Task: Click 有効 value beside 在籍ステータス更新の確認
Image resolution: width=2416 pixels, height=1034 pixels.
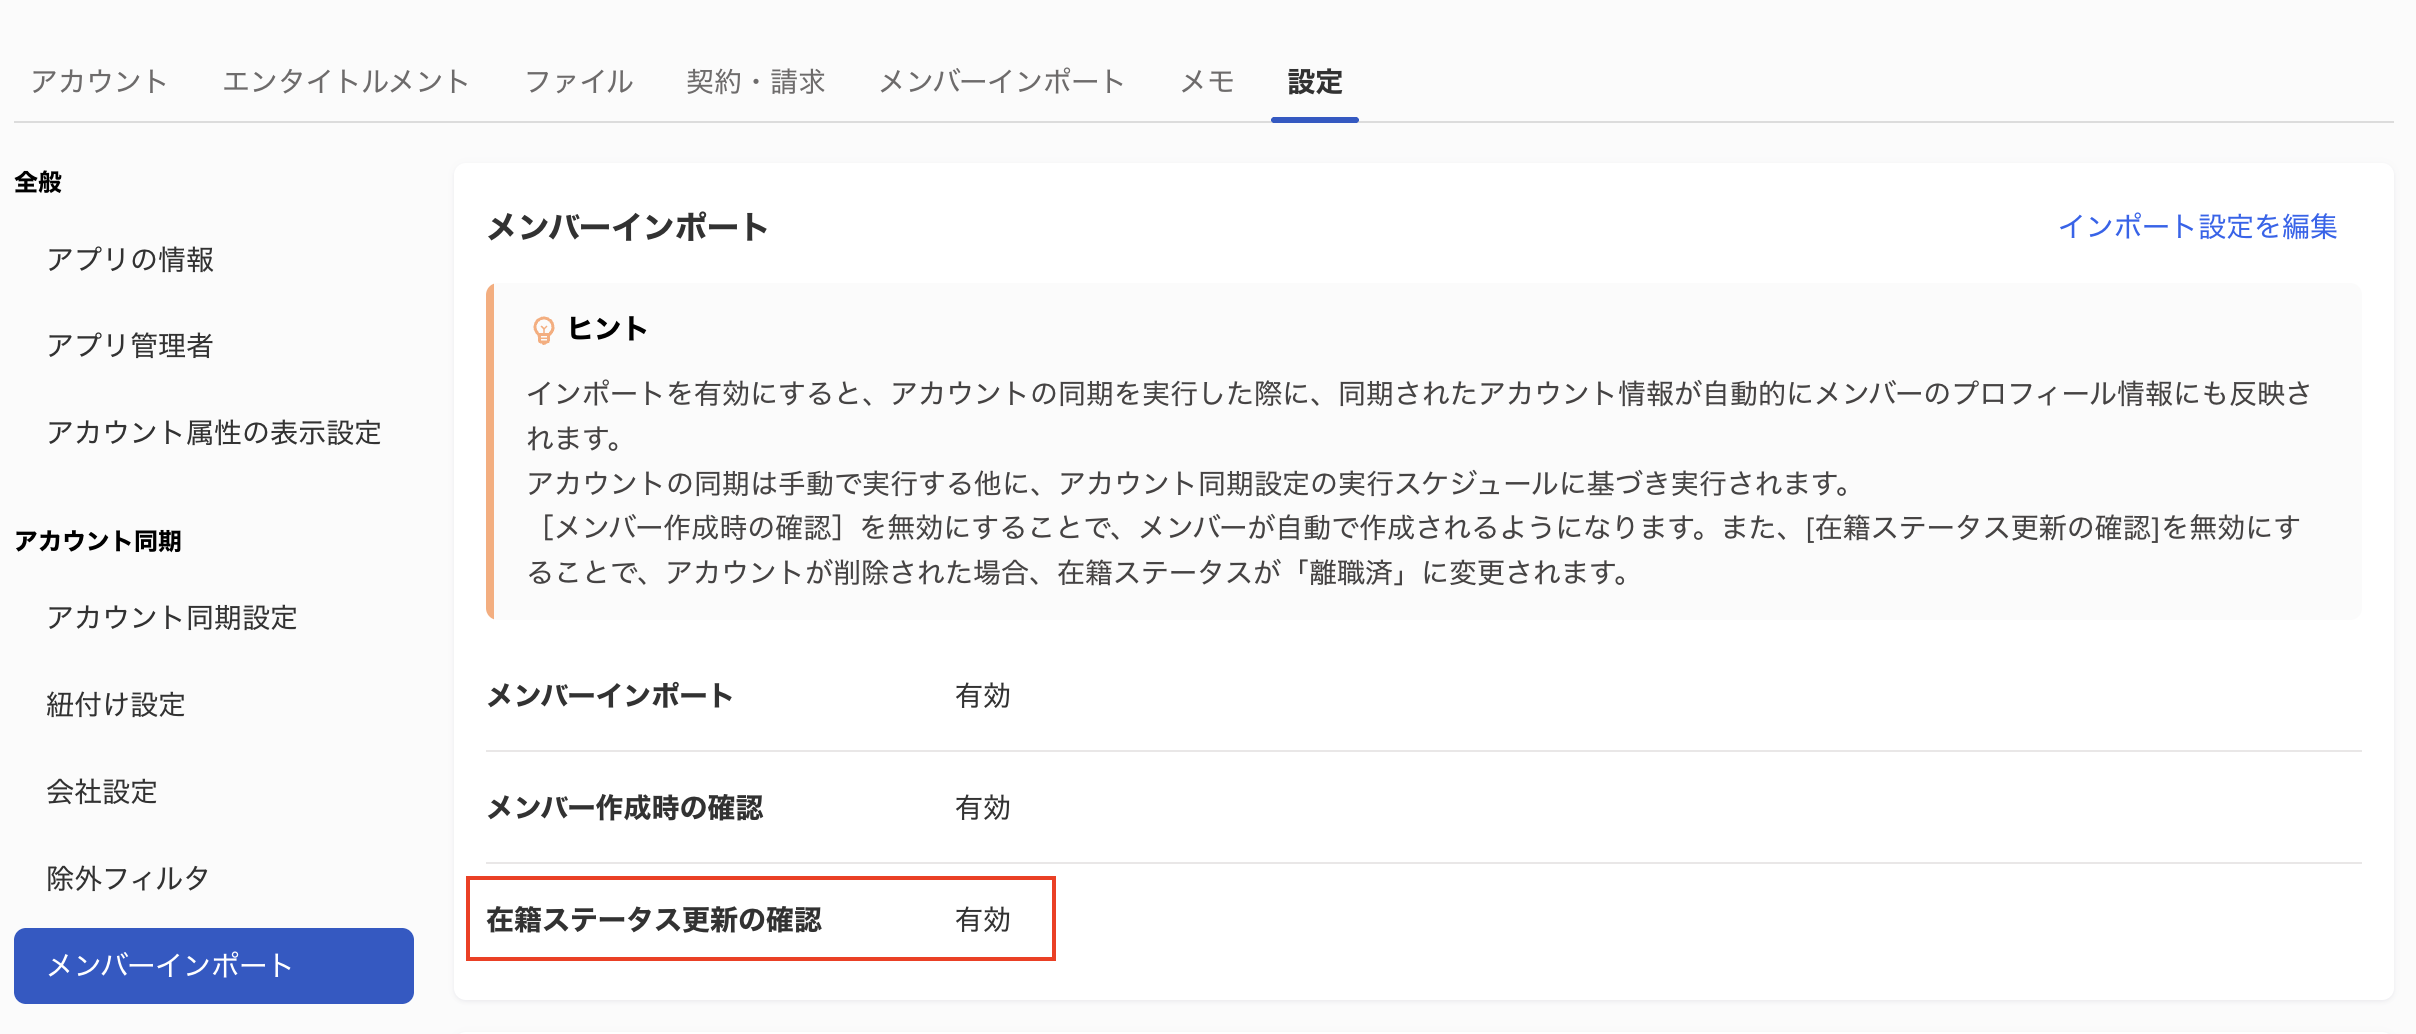Action: tap(983, 919)
